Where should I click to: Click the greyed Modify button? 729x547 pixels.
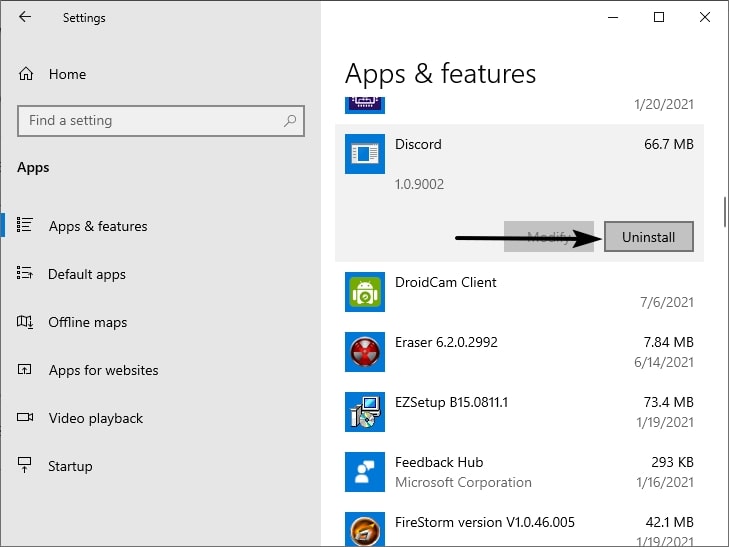549,237
